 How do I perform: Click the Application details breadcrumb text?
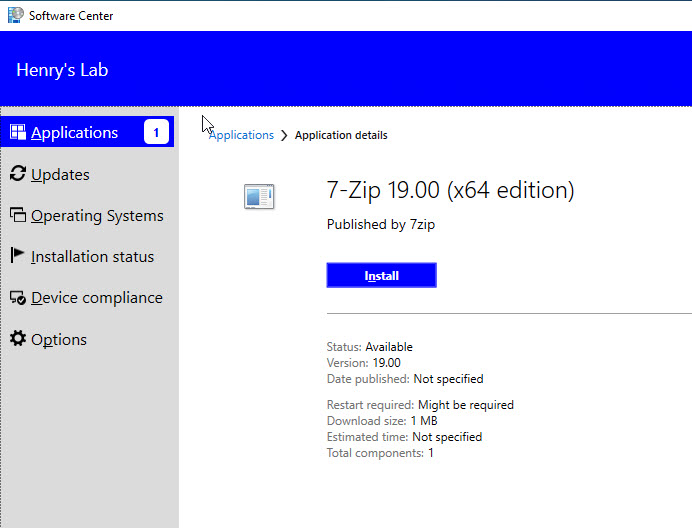pyautogui.click(x=341, y=135)
